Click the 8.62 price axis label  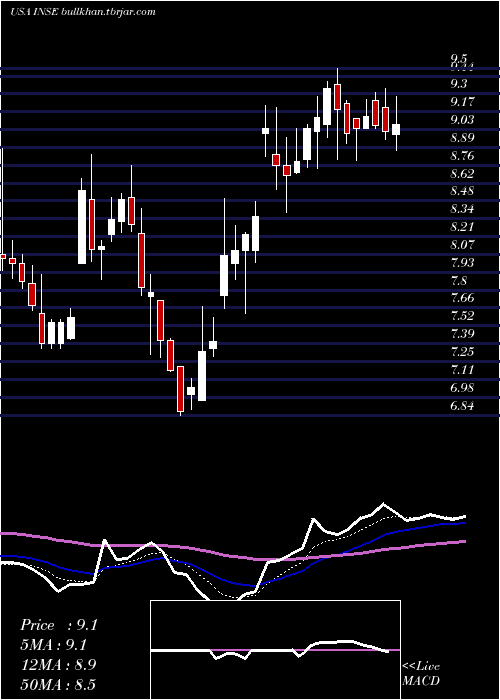(x=462, y=174)
